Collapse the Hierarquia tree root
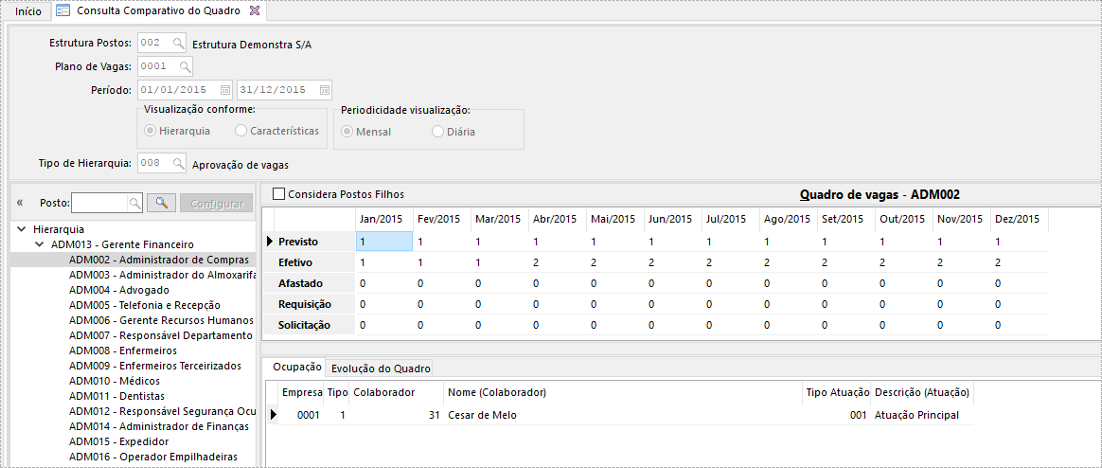Viewport: 1102px width, 468px height. click(22, 229)
